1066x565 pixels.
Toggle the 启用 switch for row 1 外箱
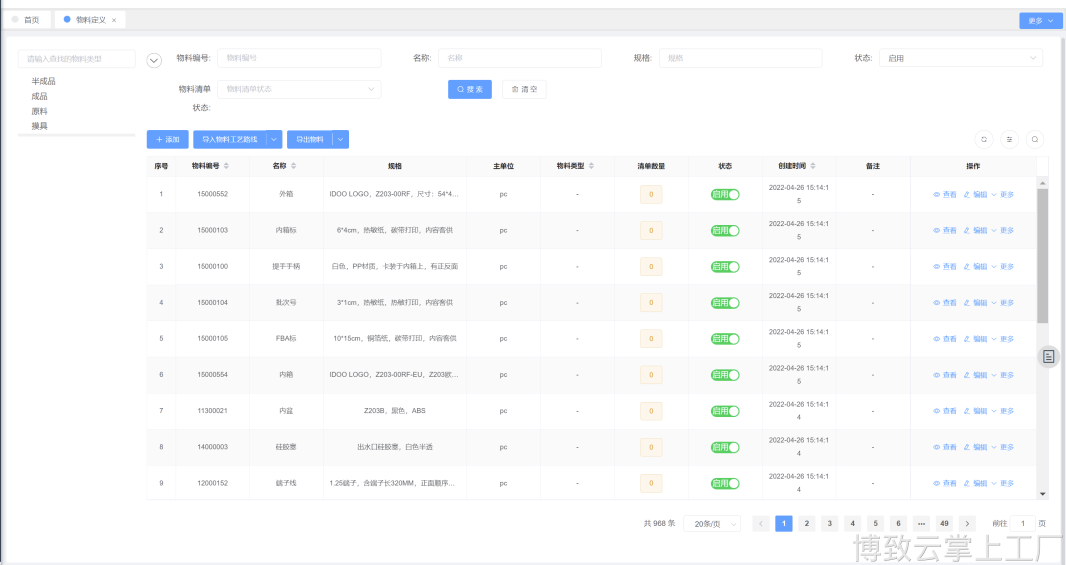pos(725,195)
